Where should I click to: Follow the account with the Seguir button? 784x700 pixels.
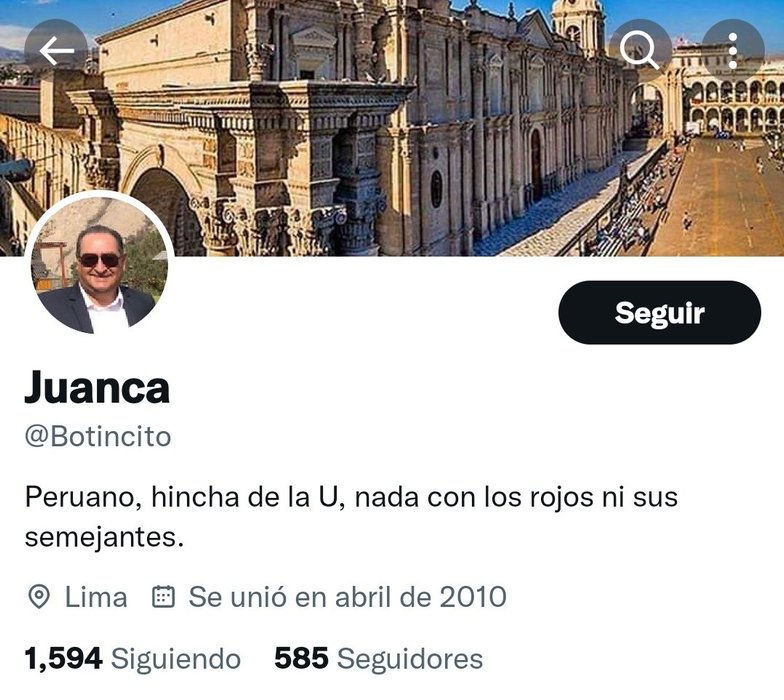(660, 312)
